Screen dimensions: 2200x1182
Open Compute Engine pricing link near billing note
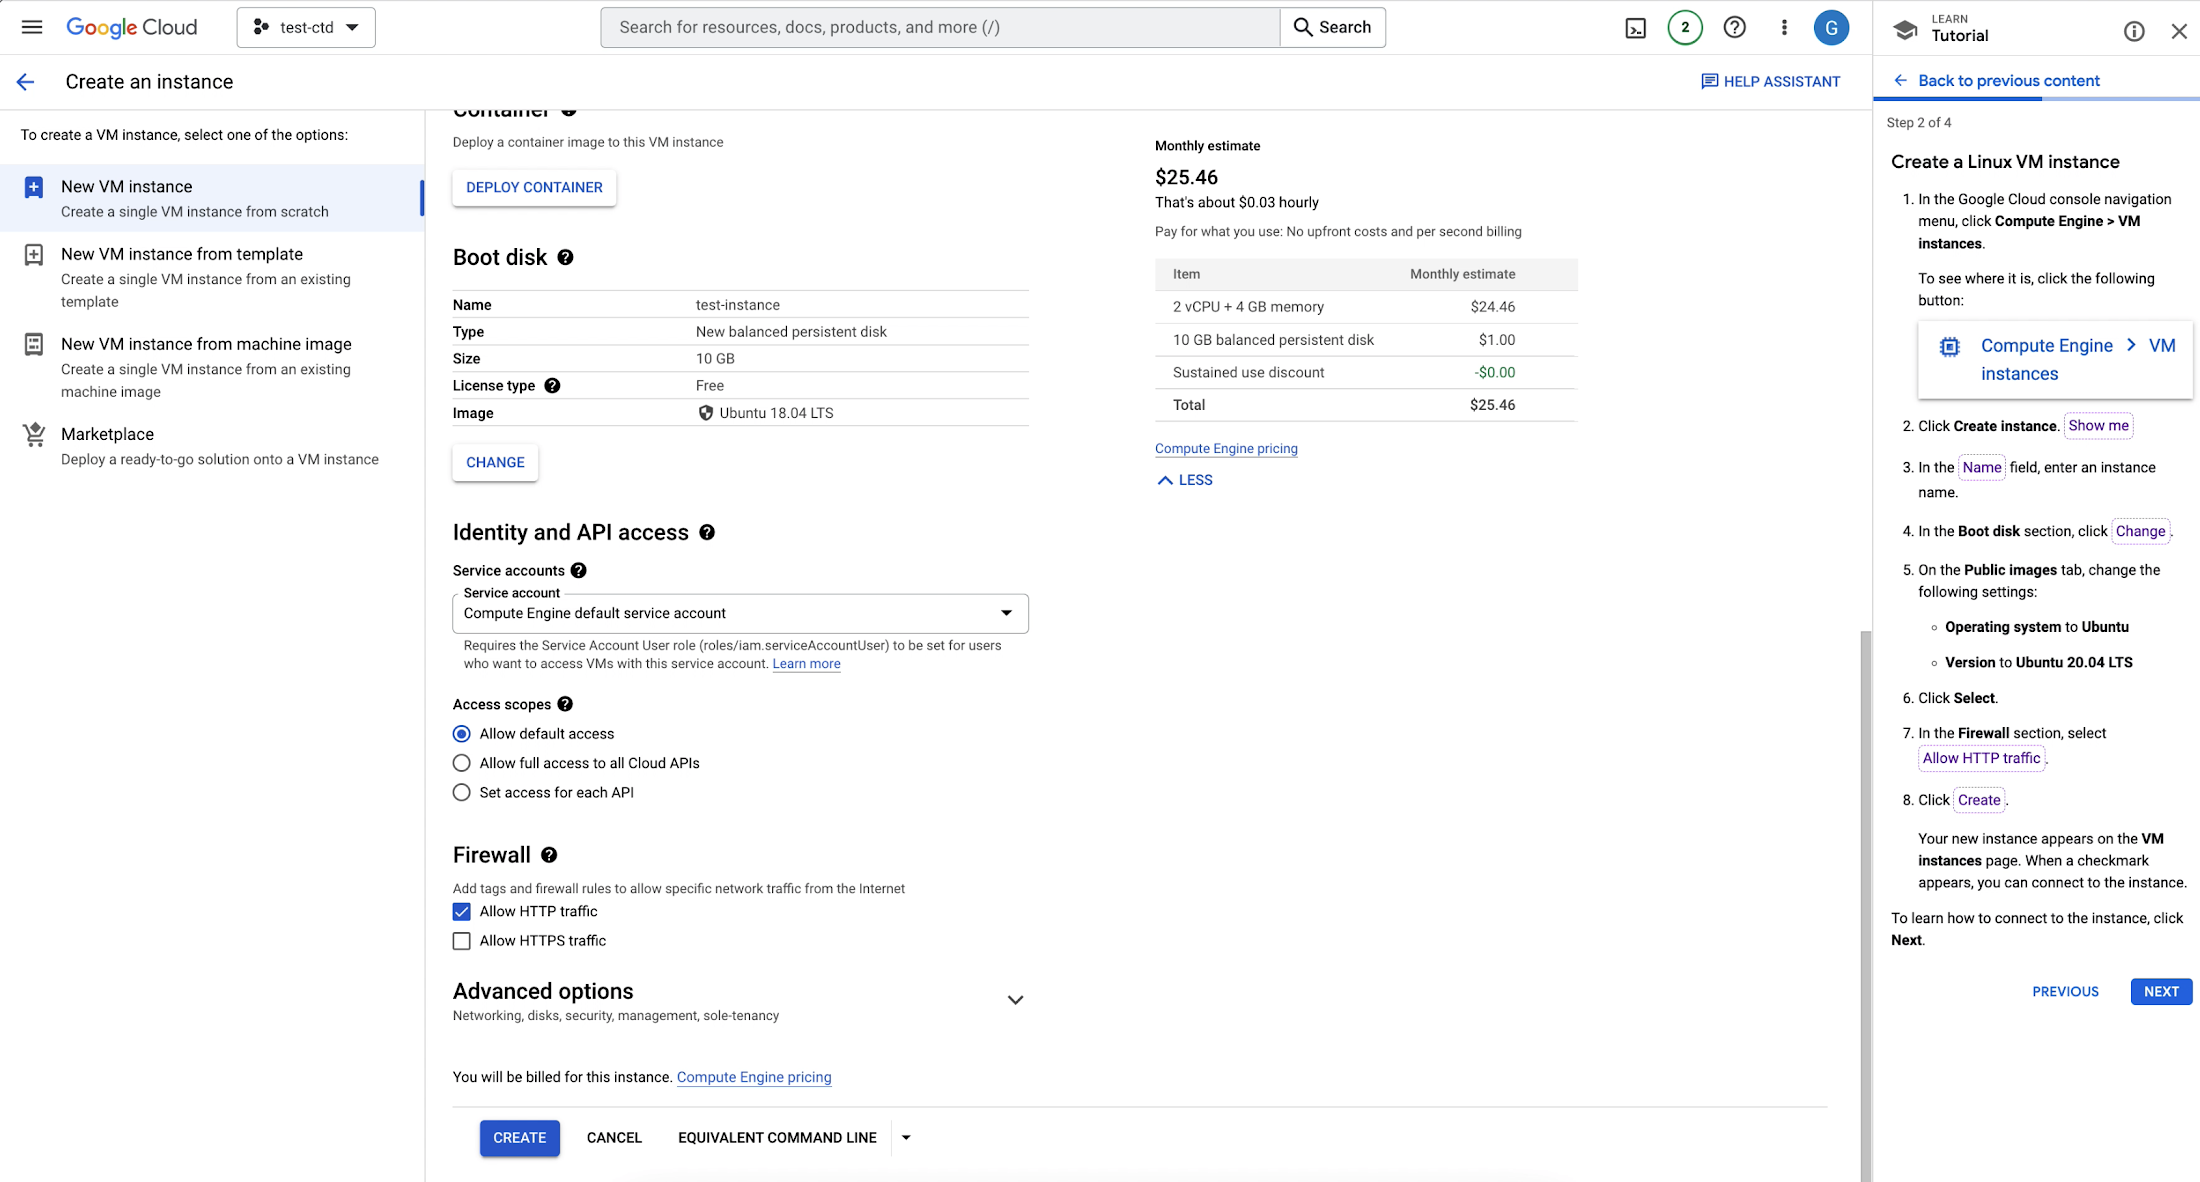point(754,1077)
